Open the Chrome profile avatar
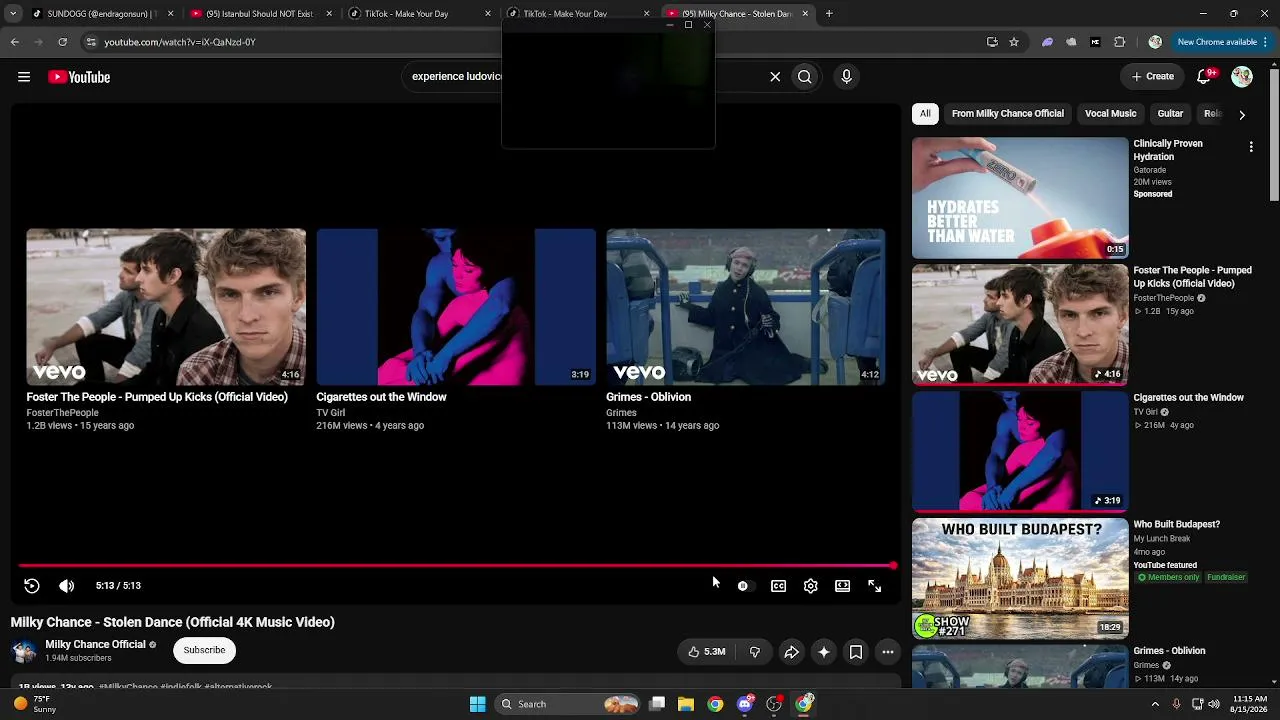 coord(1155,42)
